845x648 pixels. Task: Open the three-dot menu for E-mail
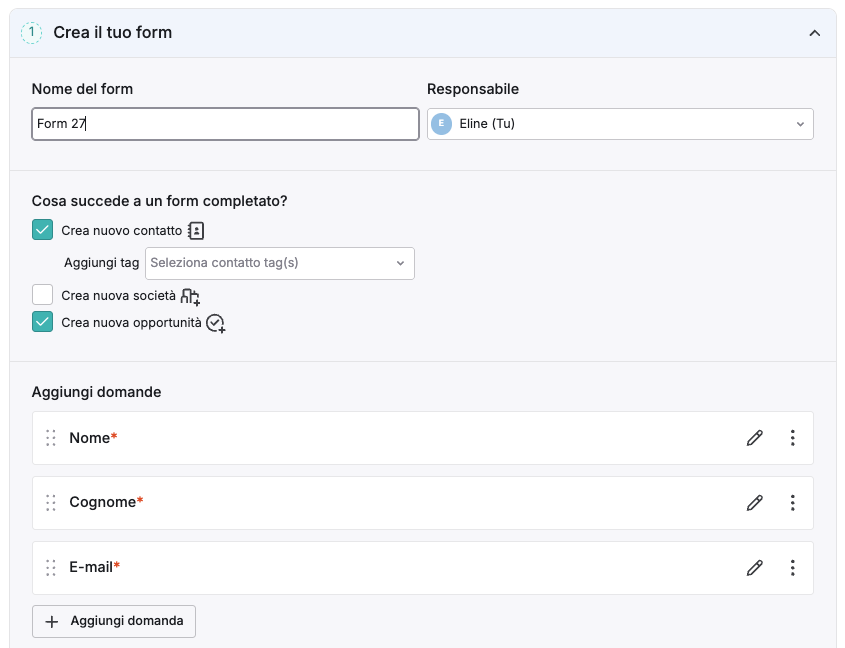click(792, 567)
